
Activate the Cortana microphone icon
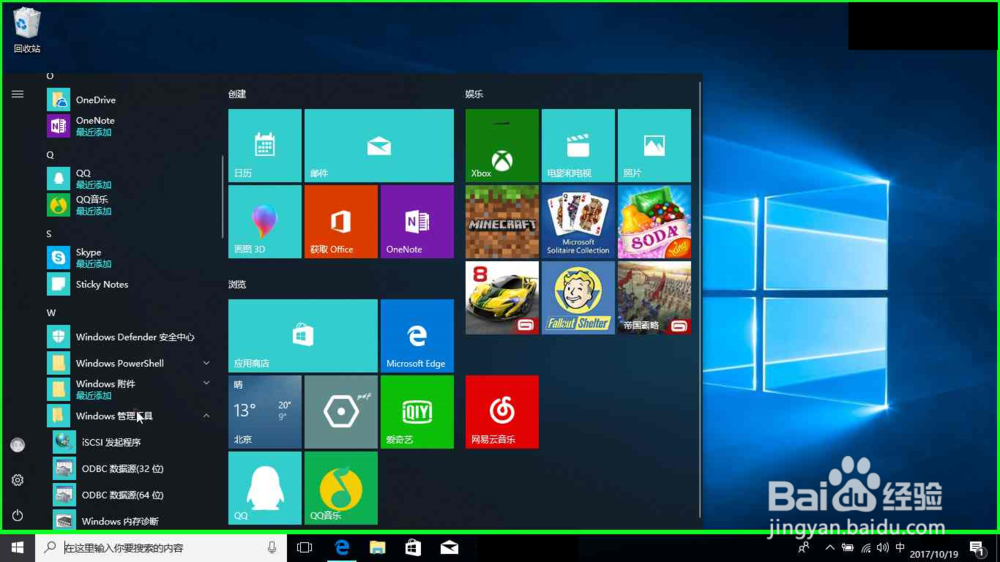pos(272,547)
